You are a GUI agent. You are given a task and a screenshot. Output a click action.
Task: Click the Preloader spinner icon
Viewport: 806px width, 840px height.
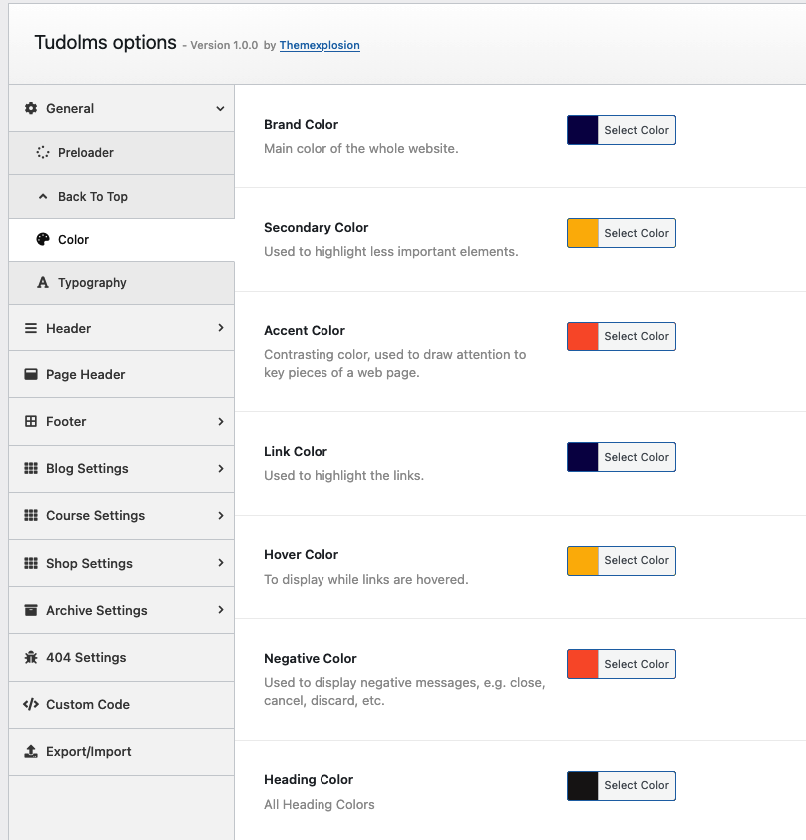click(43, 153)
